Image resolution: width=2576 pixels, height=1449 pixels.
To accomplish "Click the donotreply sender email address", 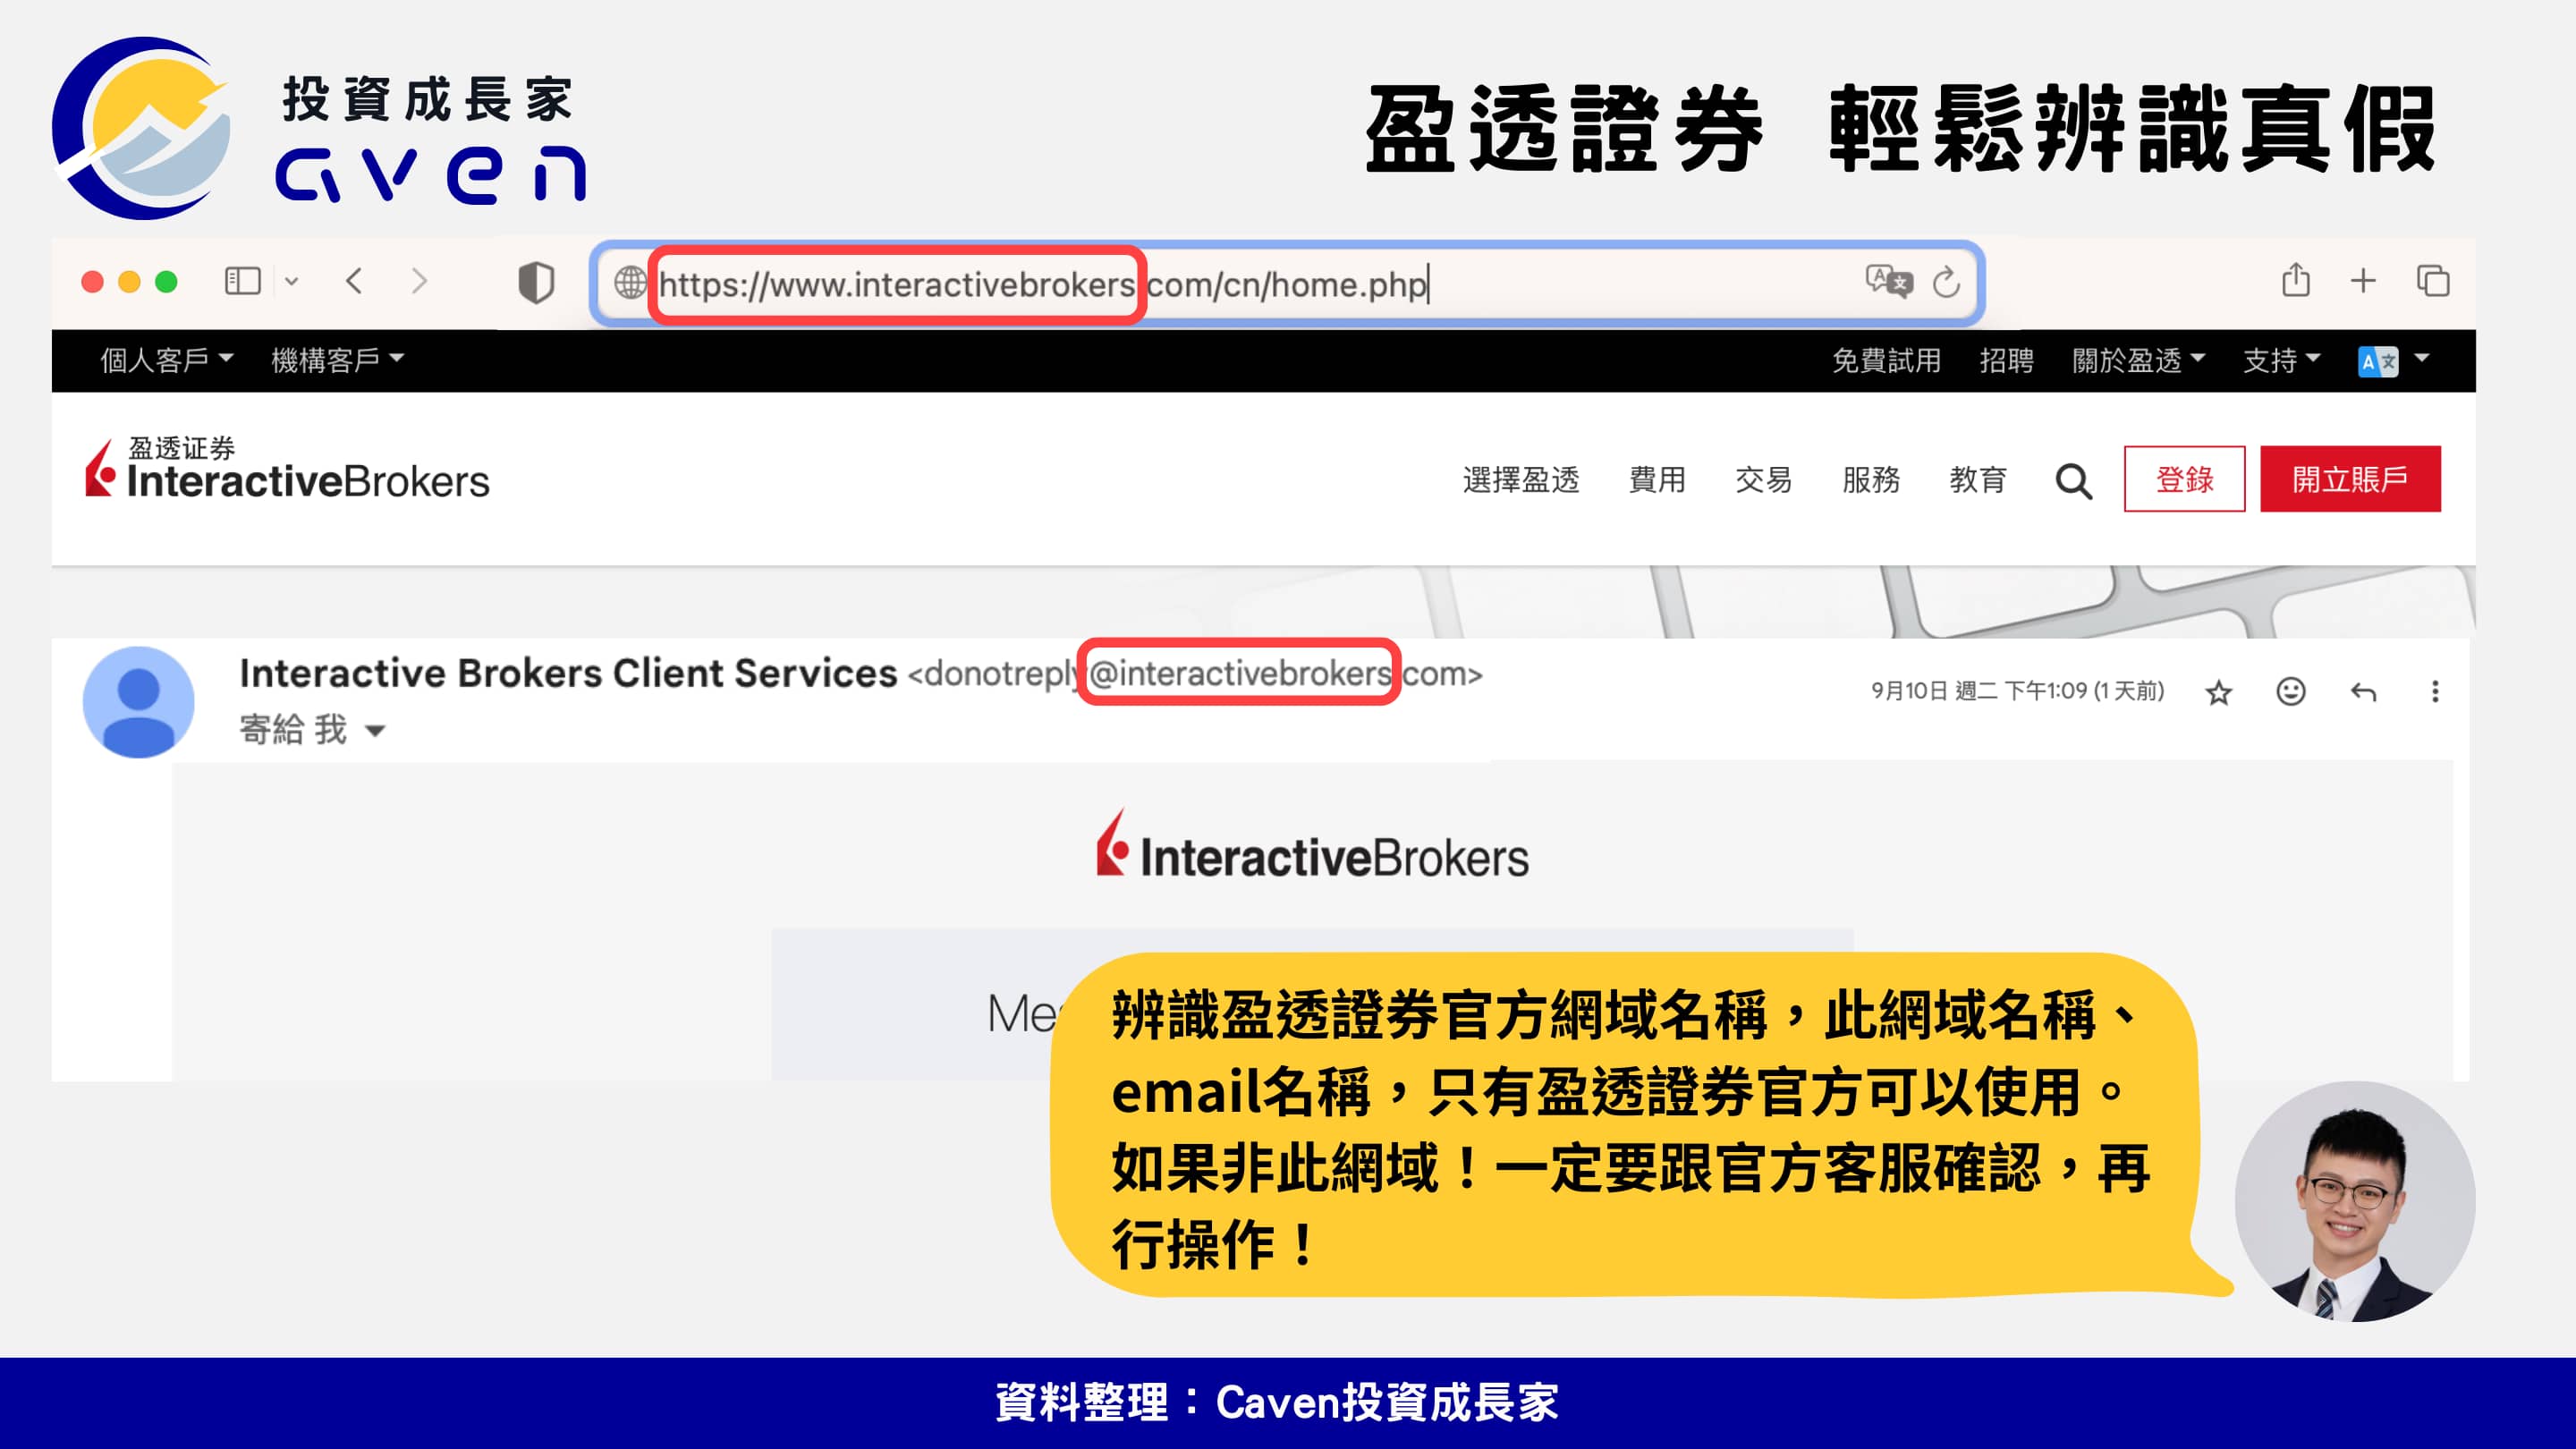I will (1195, 675).
